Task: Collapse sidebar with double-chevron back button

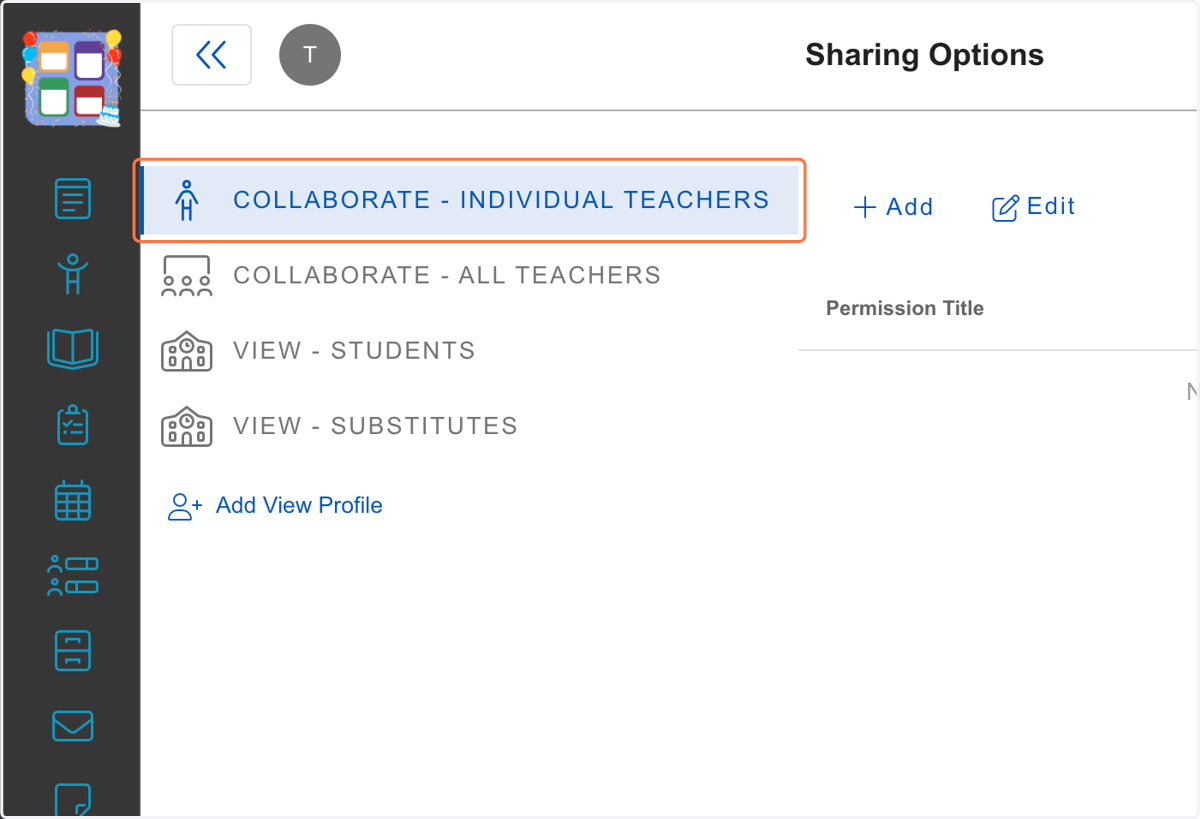Action: [212, 54]
